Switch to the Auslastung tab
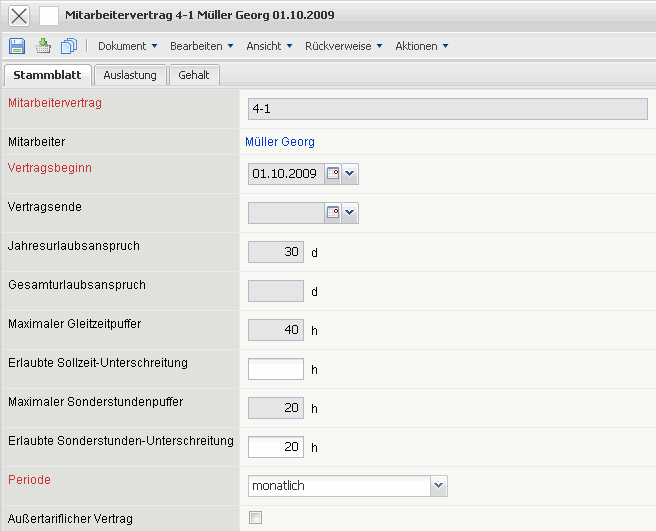The width and height of the screenshot is (656, 531). pyautogui.click(x=130, y=76)
